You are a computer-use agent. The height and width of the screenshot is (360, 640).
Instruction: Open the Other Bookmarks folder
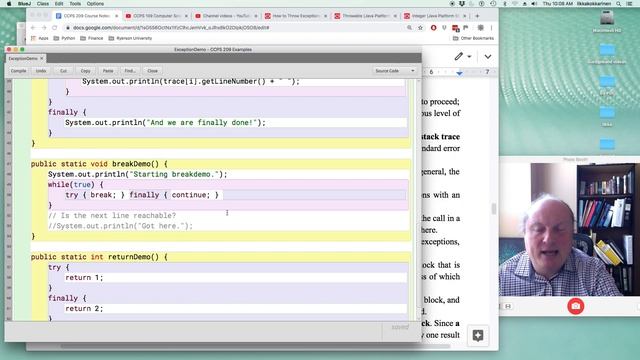coord(473,38)
